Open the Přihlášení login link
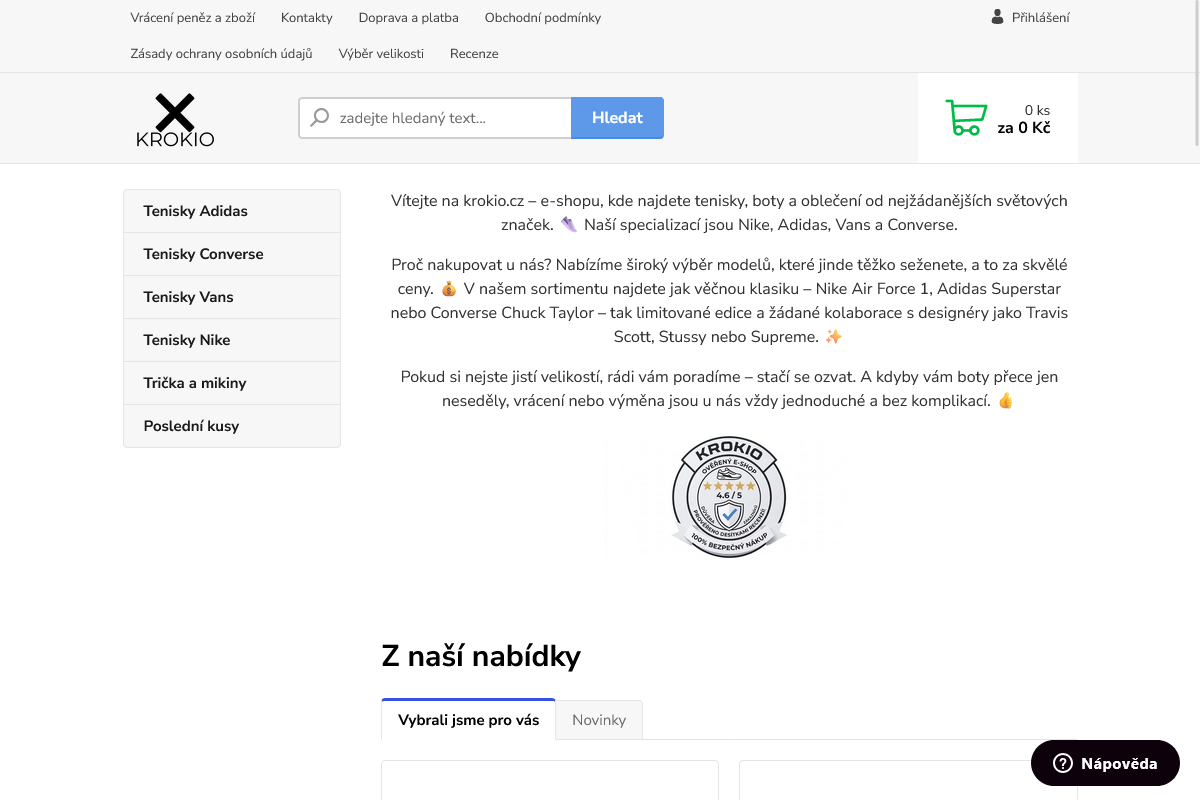 1040,18
